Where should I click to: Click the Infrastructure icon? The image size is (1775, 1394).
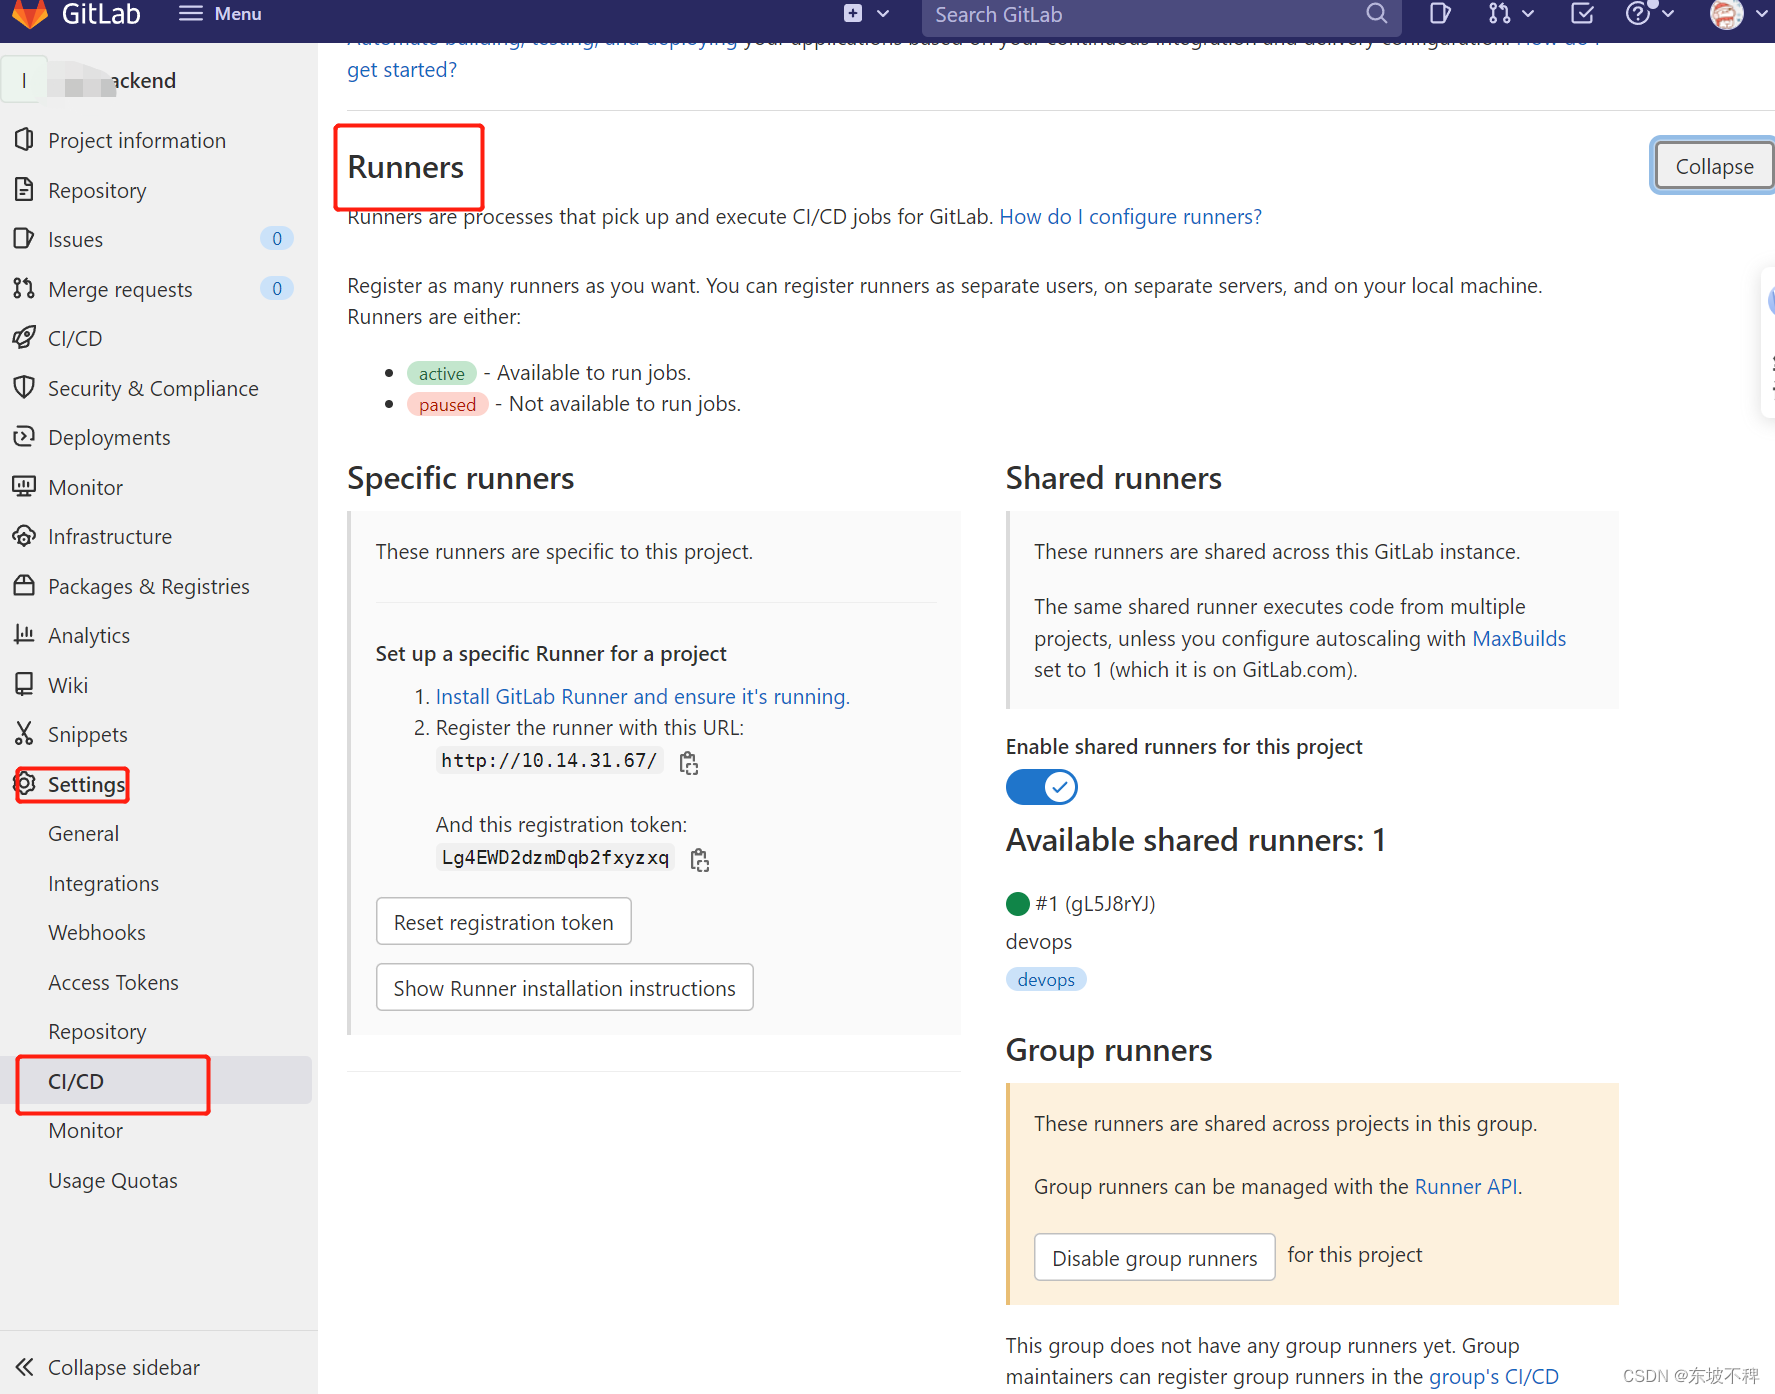click(25, 536)
